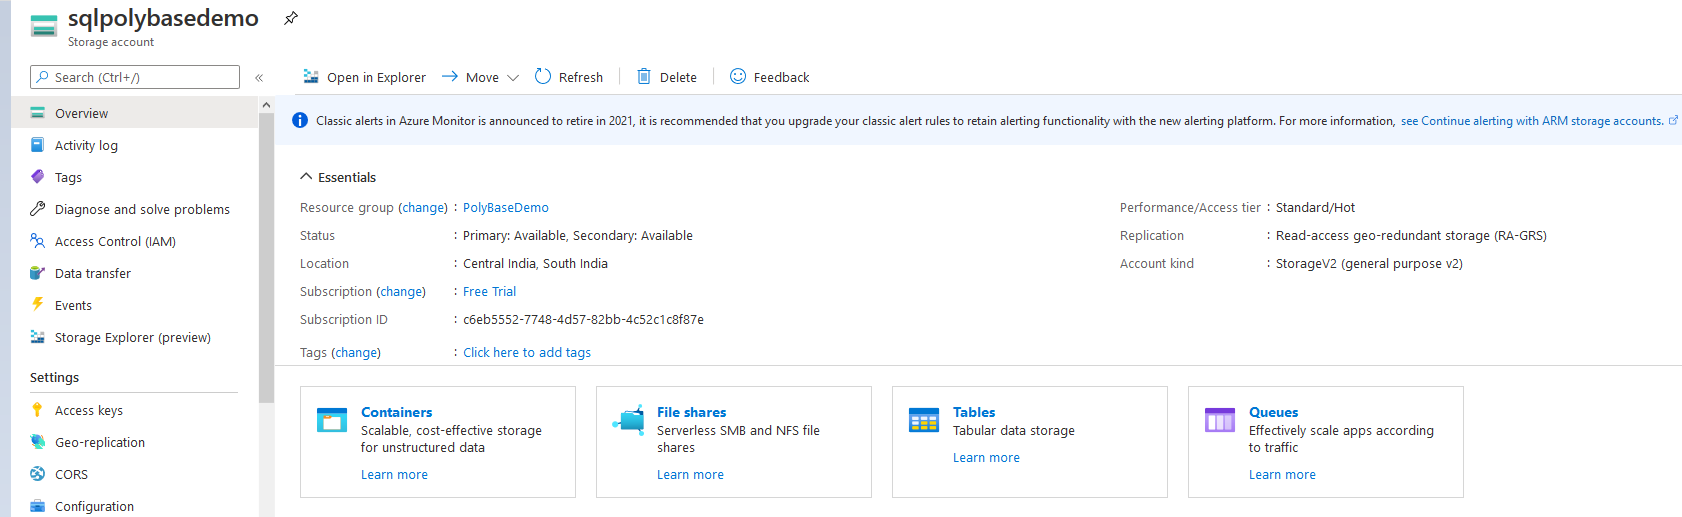The width and height of the screenshot is (1682, 517).
Task: Open Access Control (IAM) menu item
Action: [x=115, y=241]
